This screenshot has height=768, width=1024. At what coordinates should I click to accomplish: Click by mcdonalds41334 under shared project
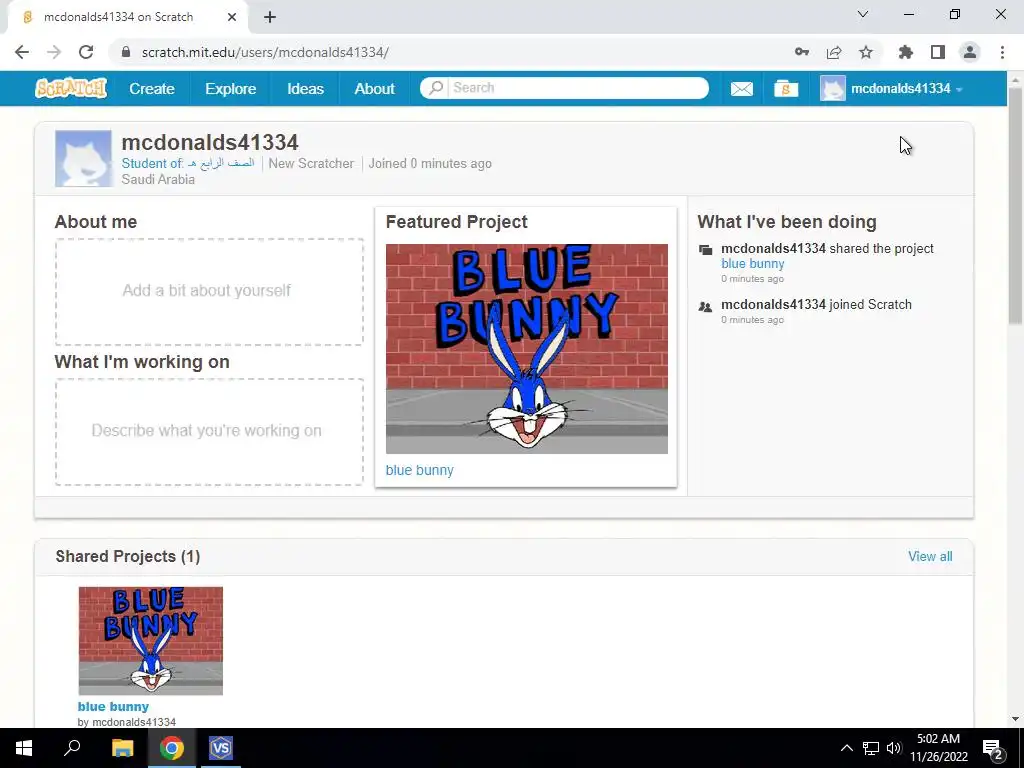pos(126,722)
